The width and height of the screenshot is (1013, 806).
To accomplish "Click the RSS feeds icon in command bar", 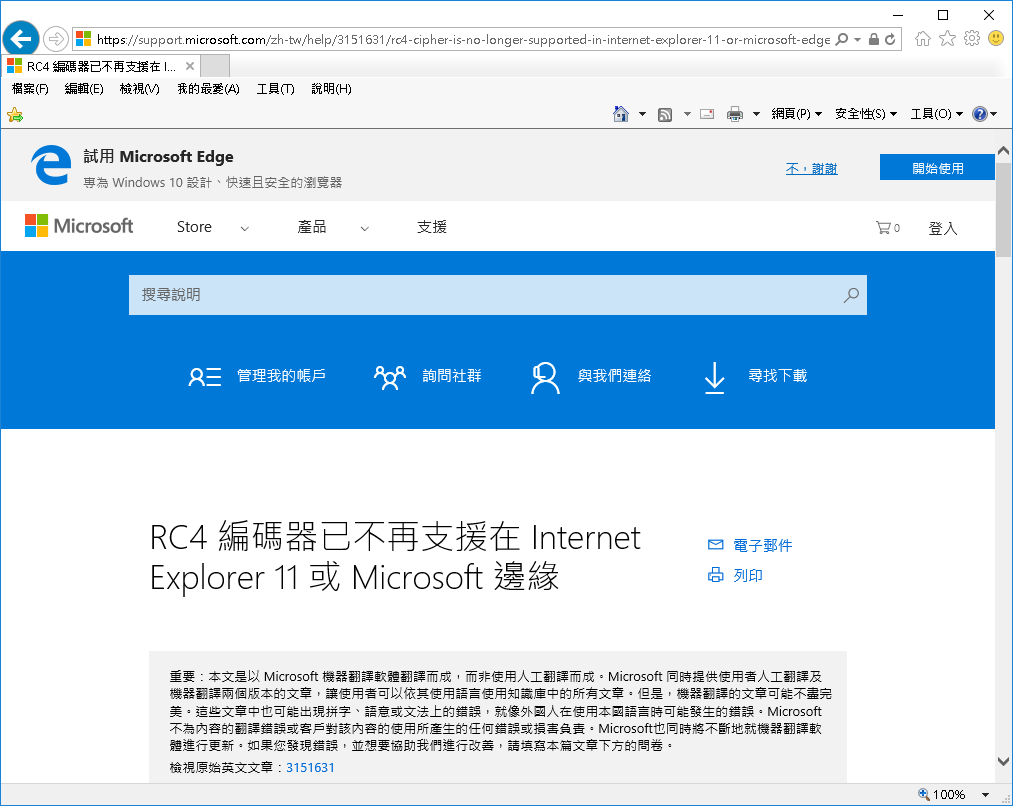I will pyautogui.click(x=665, y=114).
